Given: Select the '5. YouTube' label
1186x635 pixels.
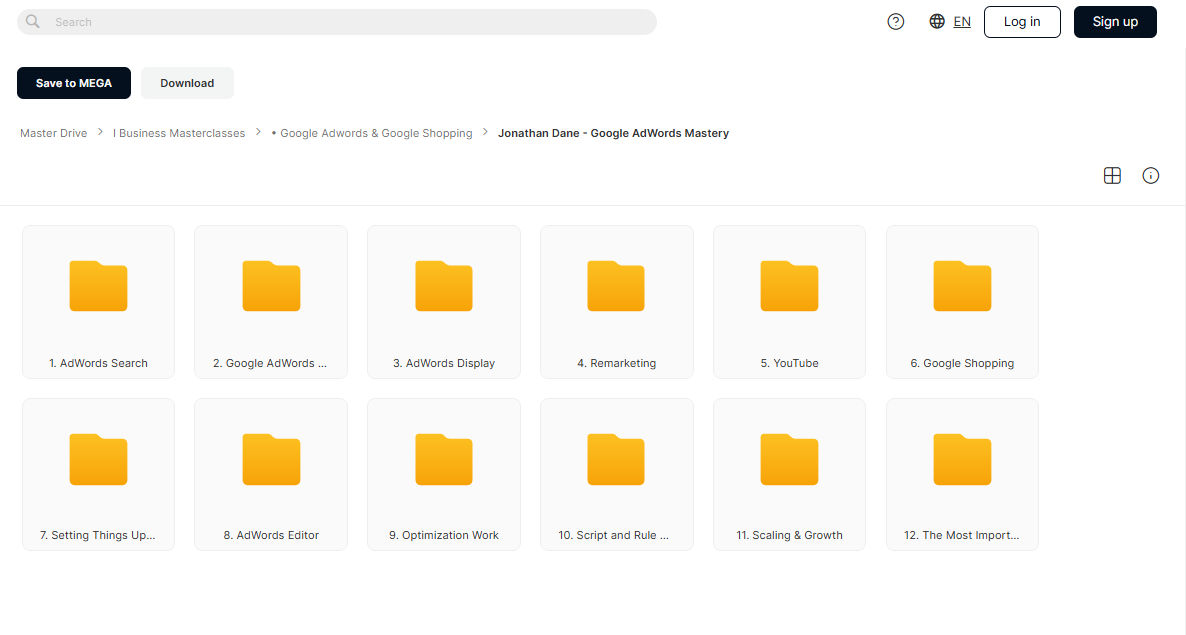Looking at the screenshot, I should pos(790,363).
